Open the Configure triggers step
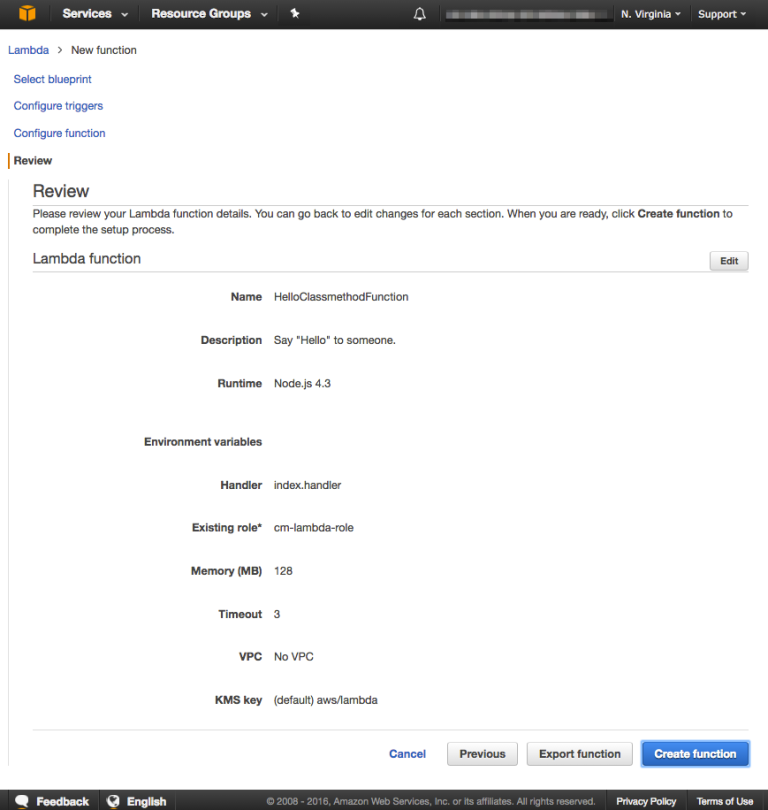The height and width of the screenshot is (810, 768). 57,105
